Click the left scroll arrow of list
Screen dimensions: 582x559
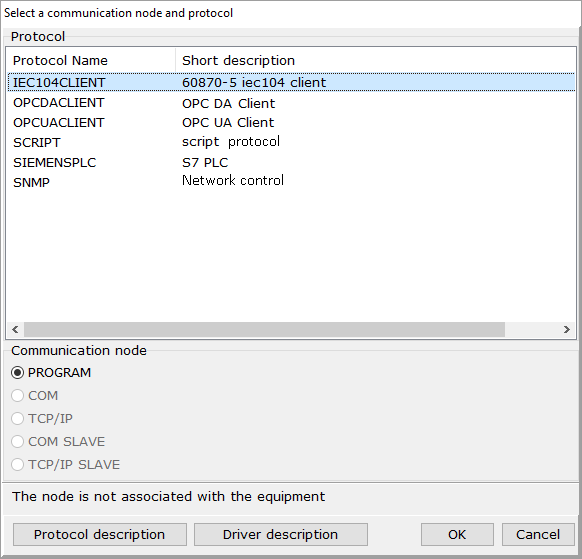(15, 329)
